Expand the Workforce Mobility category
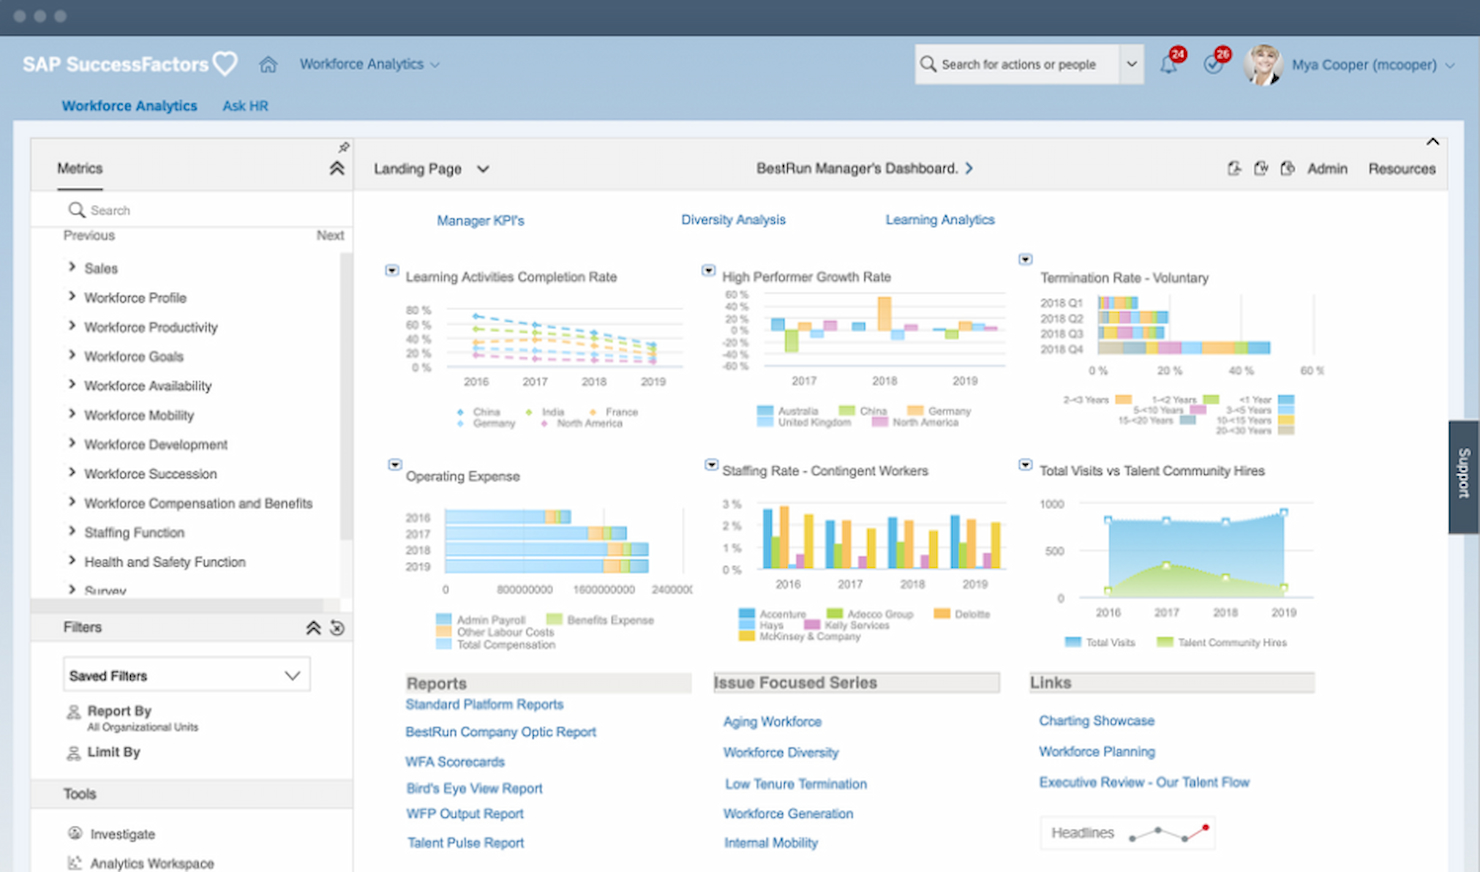The height and width of the screenshot is (872, 1480). pyautogui.click(x=71, y=414)
